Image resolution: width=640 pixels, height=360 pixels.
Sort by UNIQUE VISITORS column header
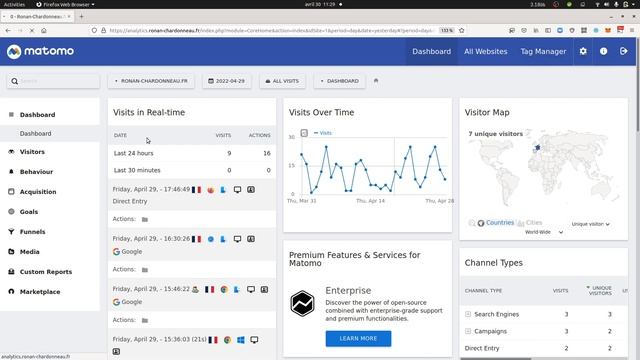tap(600, 291)
